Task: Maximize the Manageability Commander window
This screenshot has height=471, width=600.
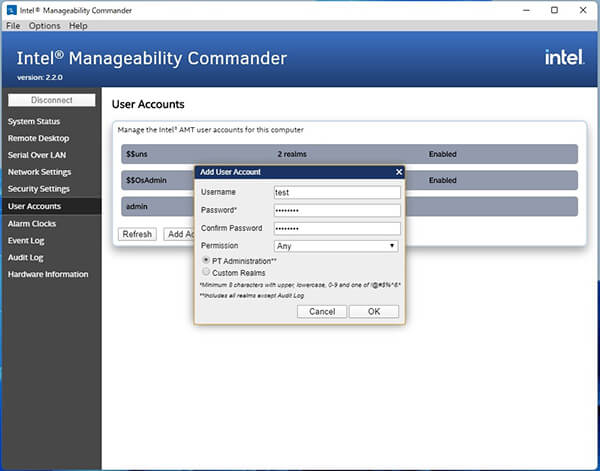Action: pos(554,10)
